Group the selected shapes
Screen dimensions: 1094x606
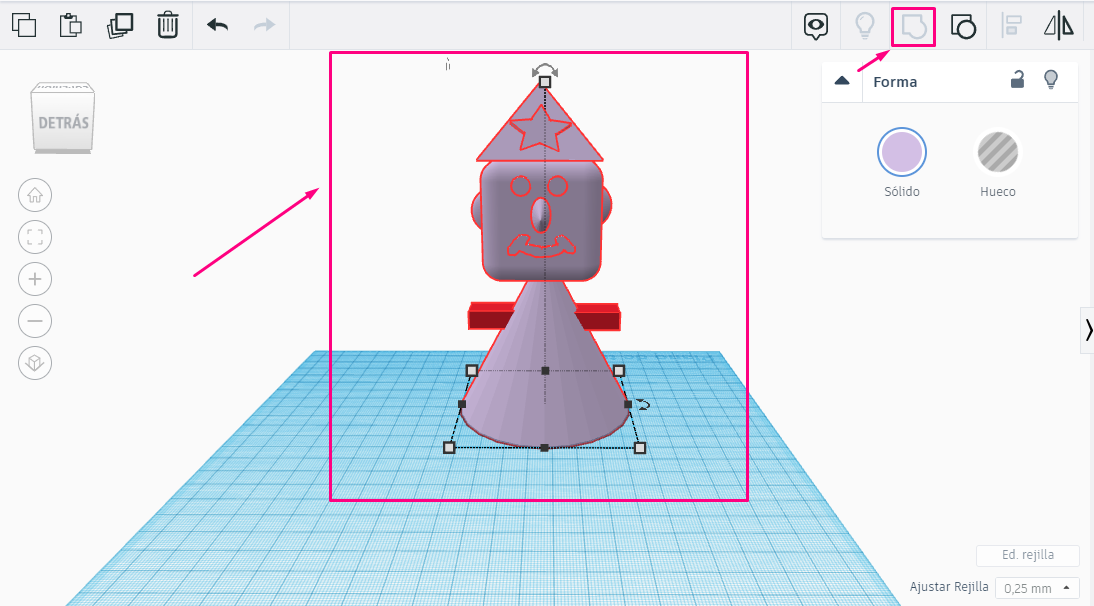[x=913, y=27]
